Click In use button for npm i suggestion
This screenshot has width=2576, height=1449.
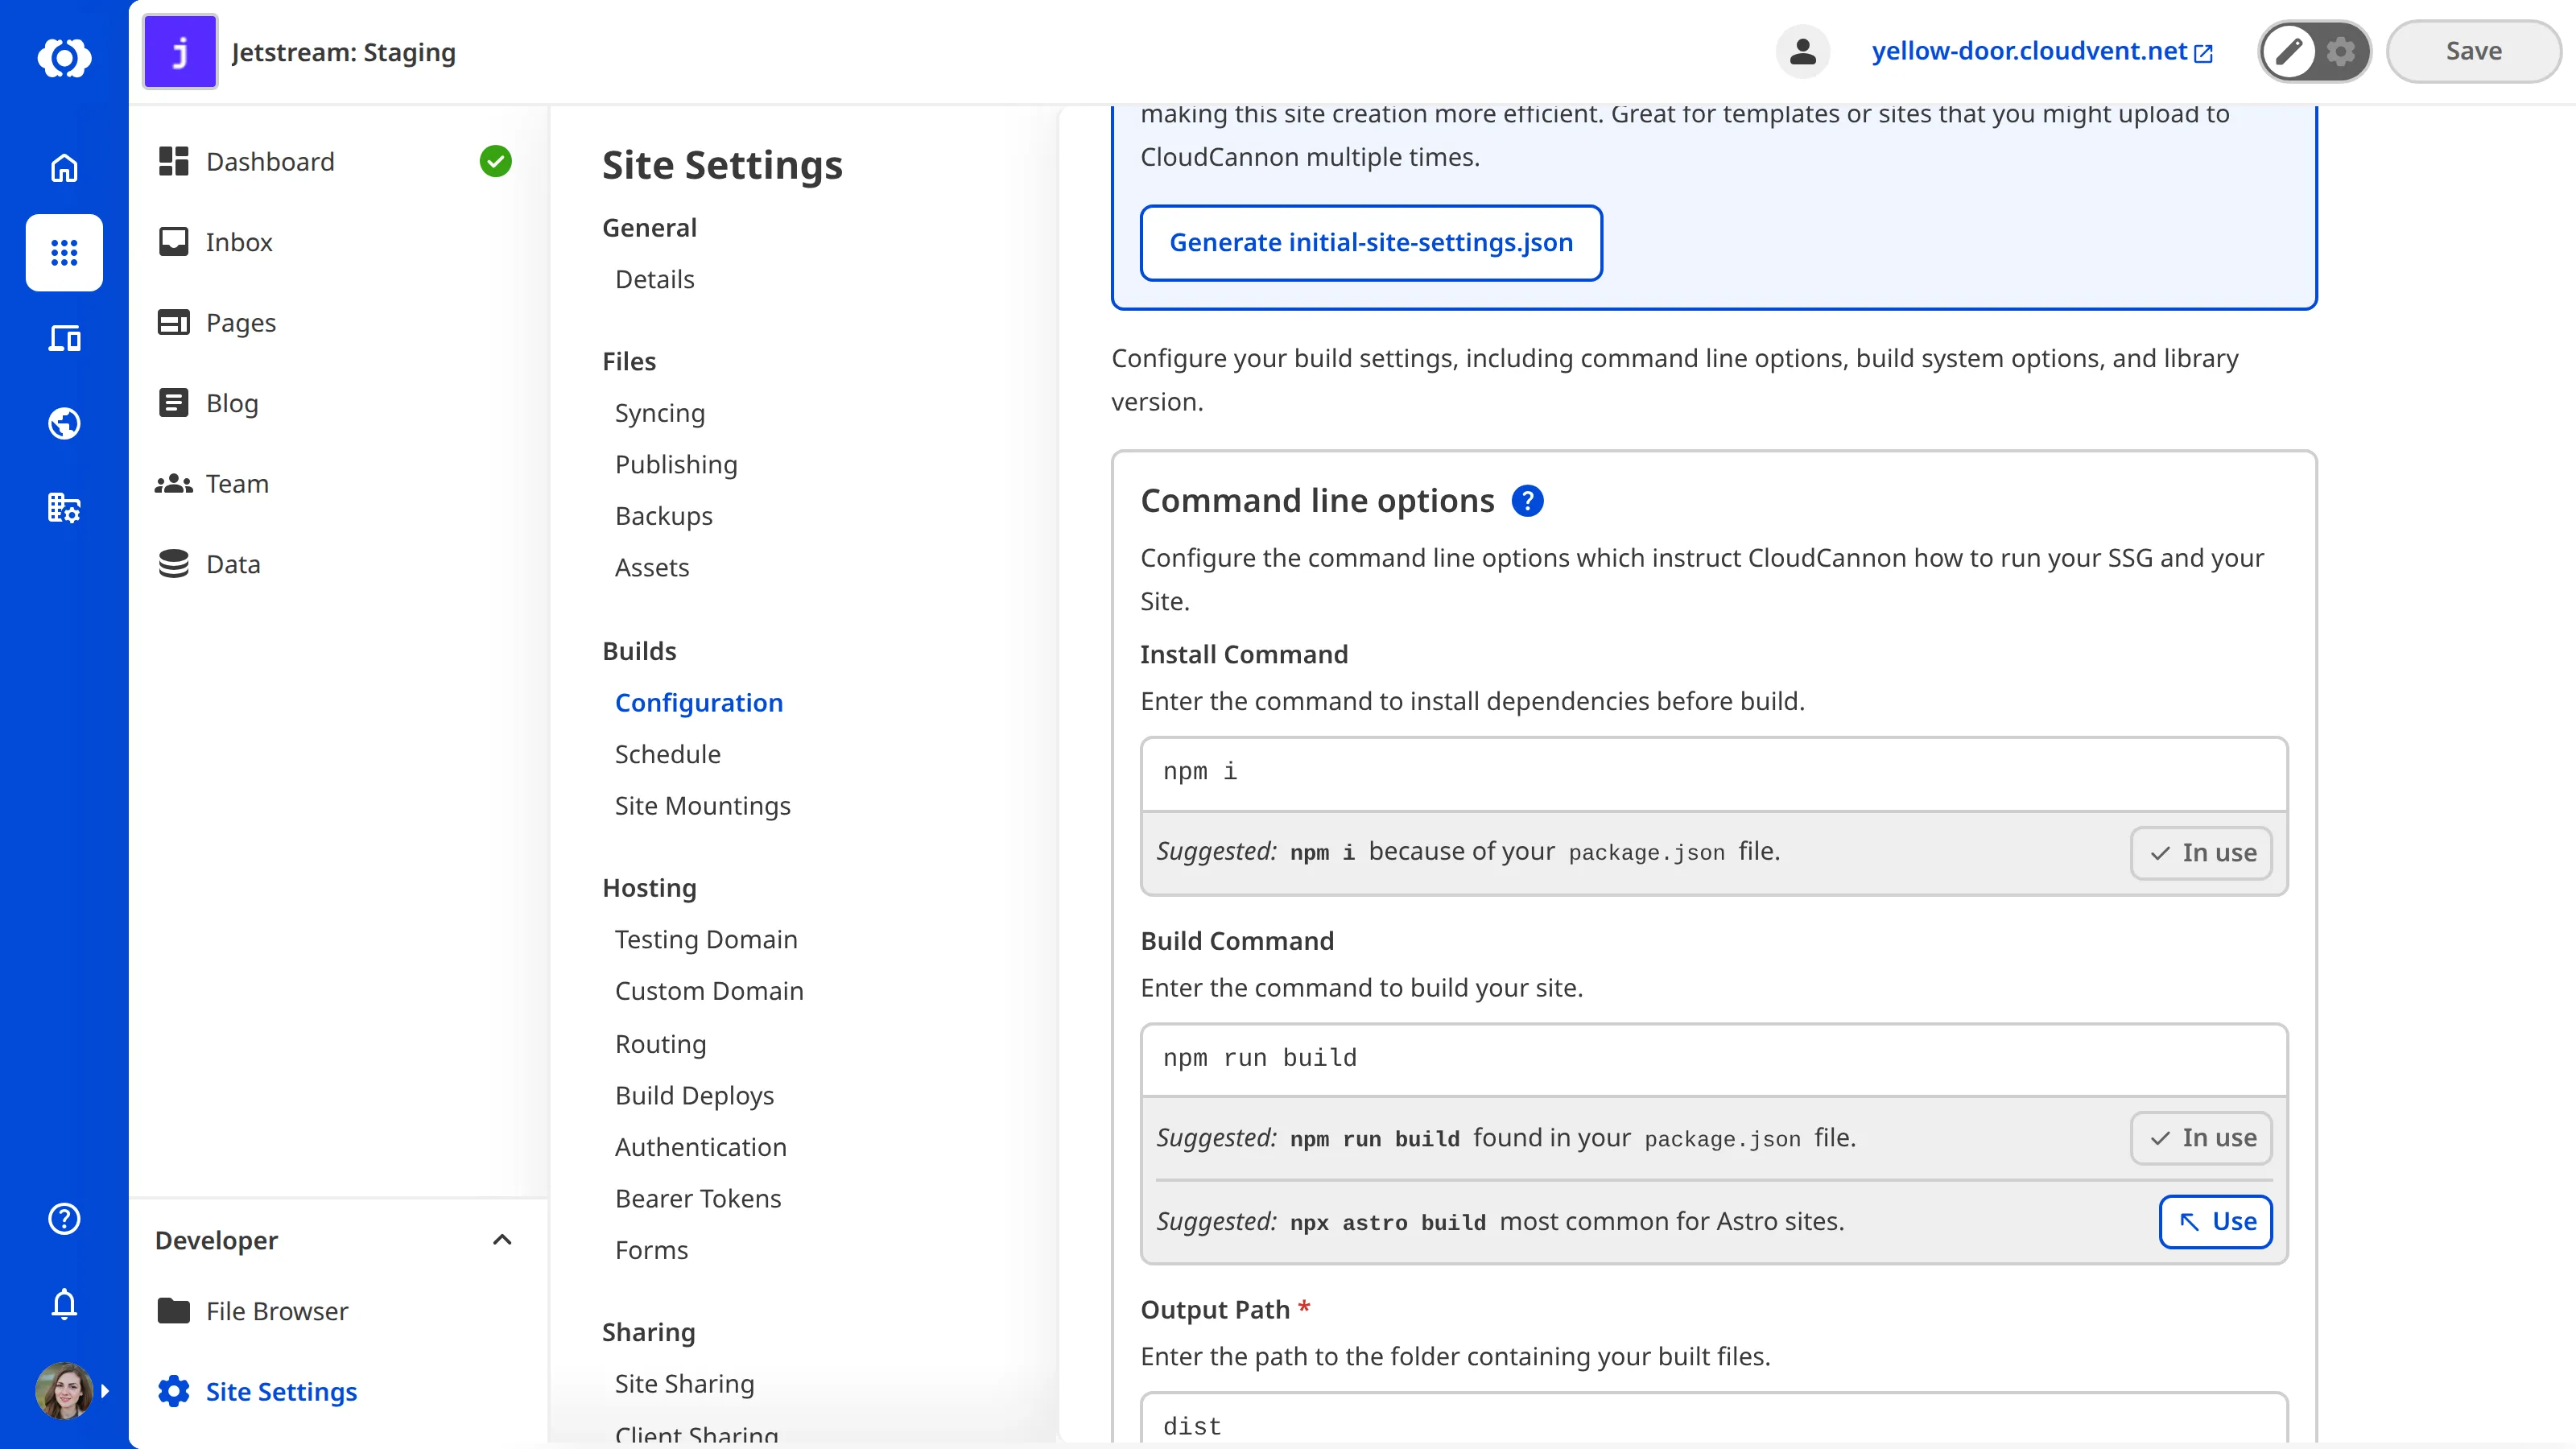pos(2201,853)
